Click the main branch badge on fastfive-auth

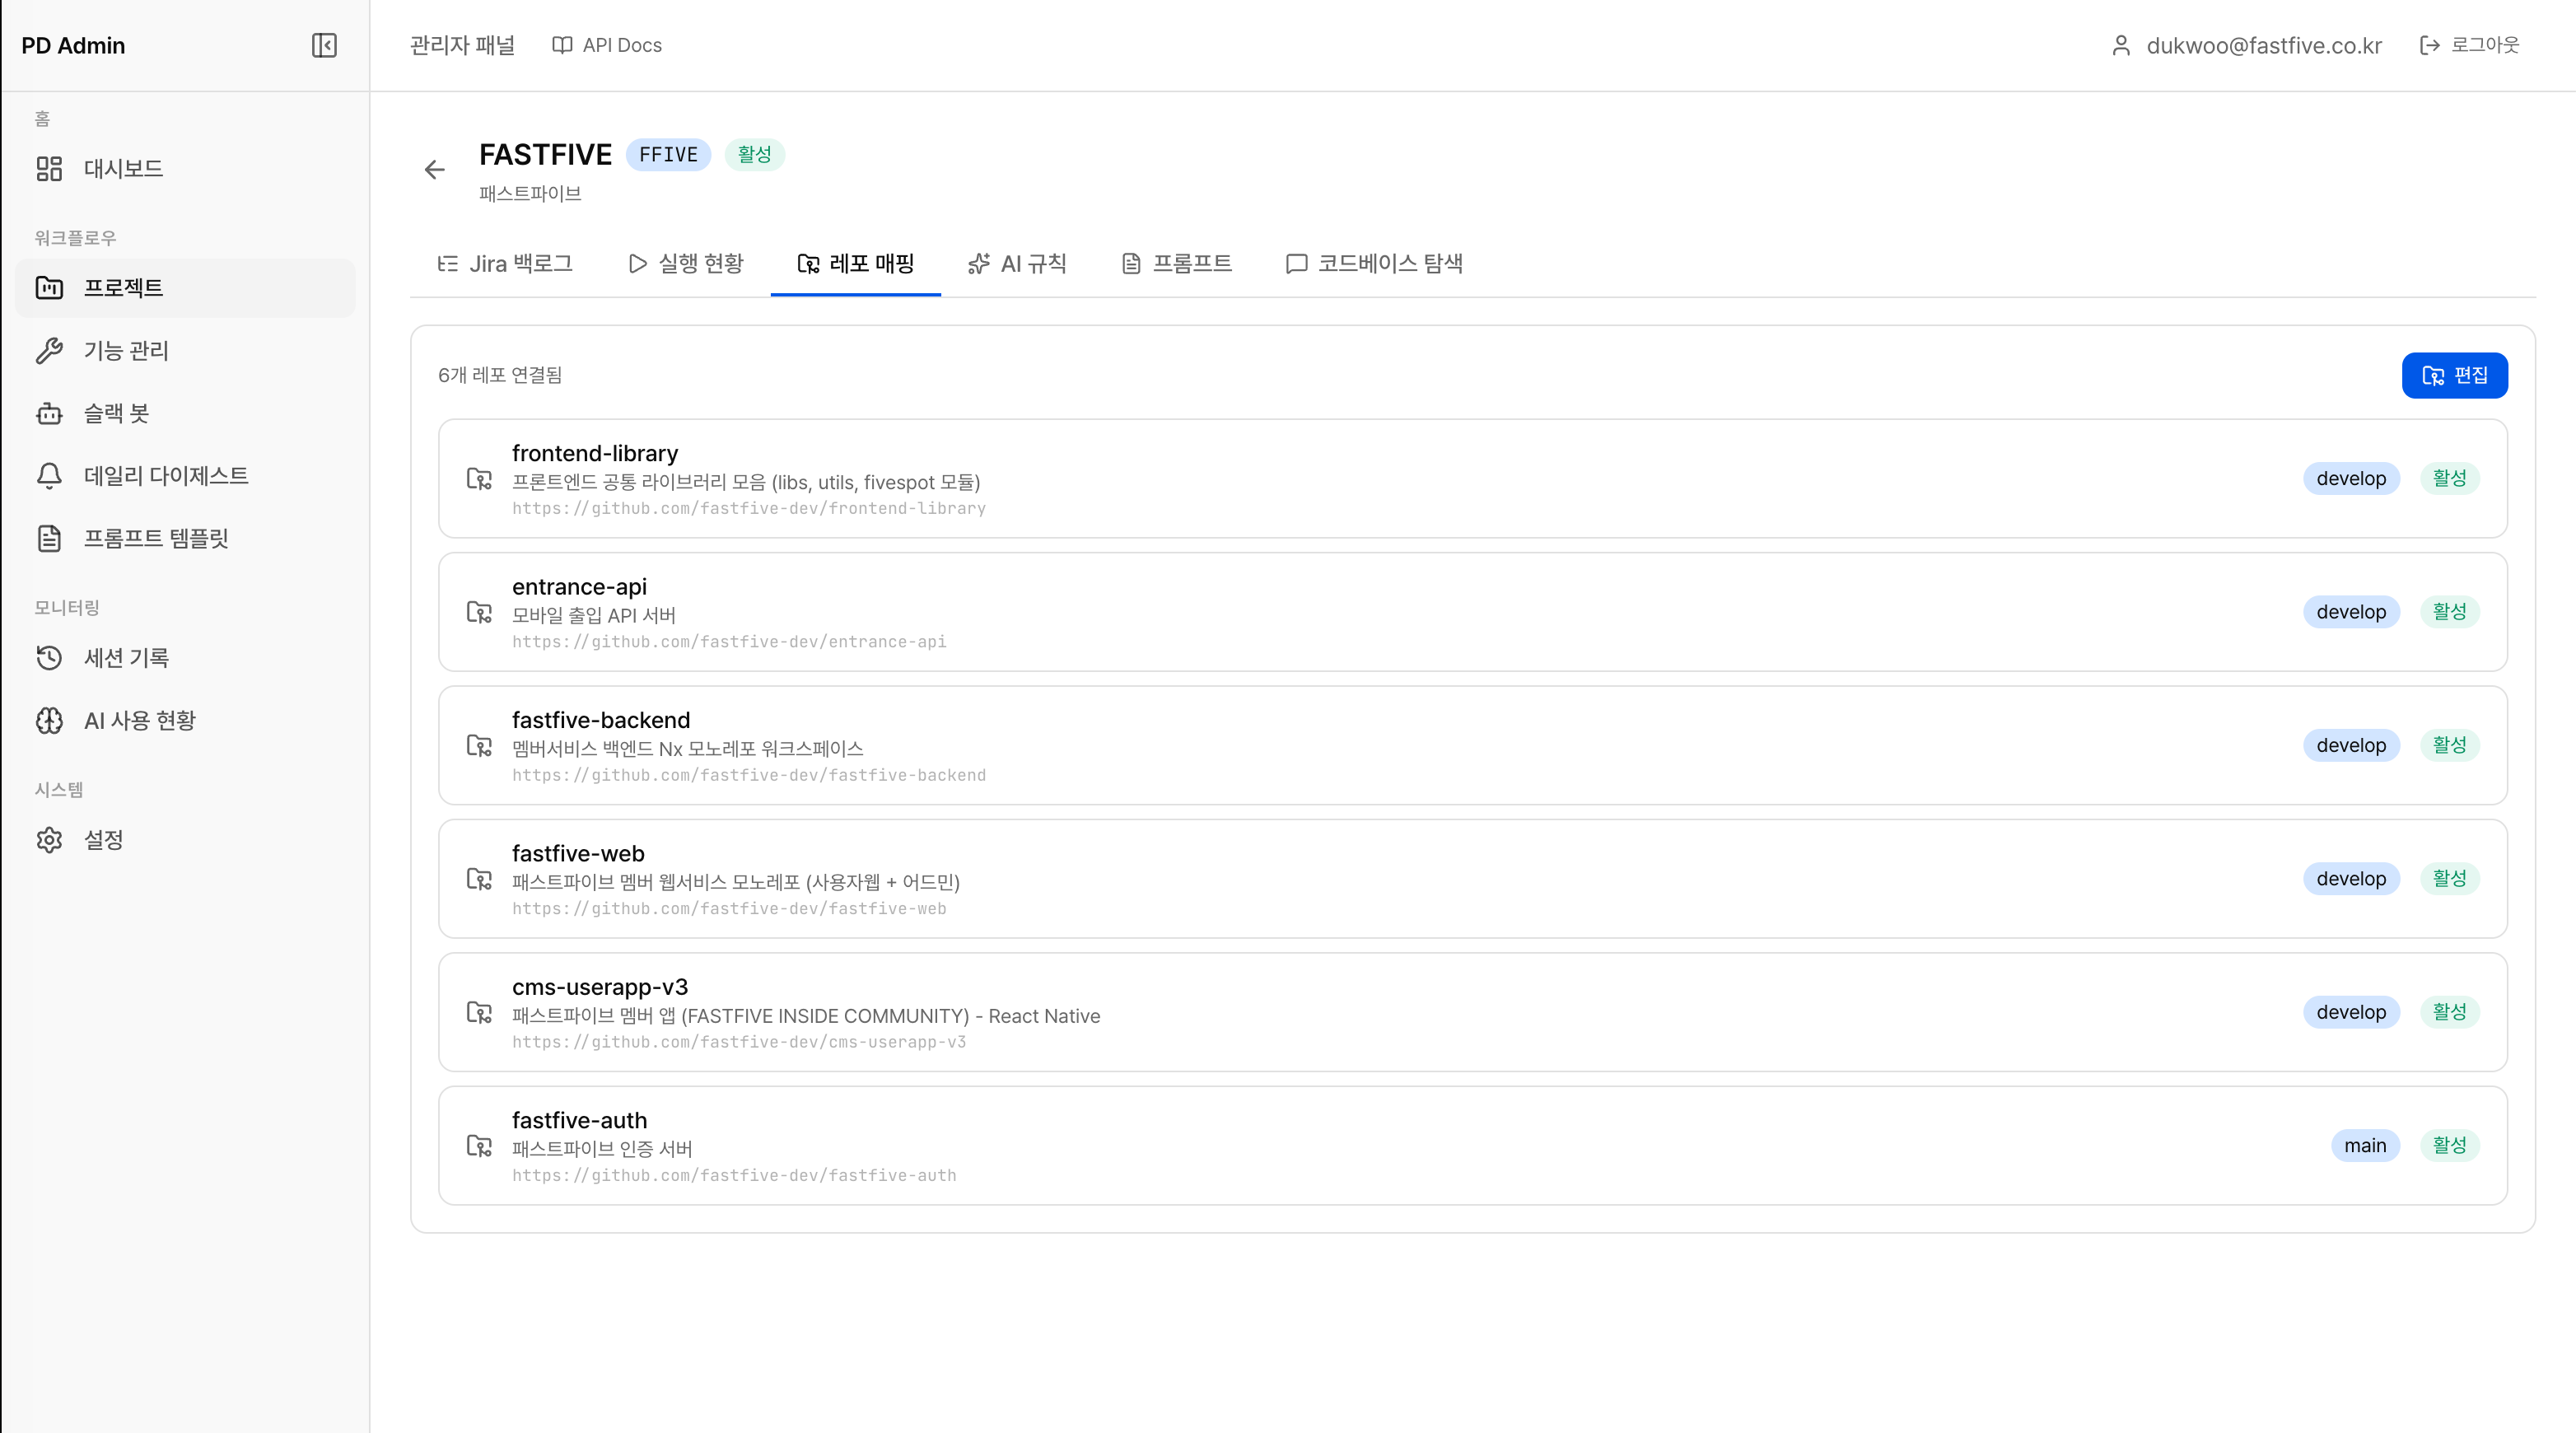2365,1146
